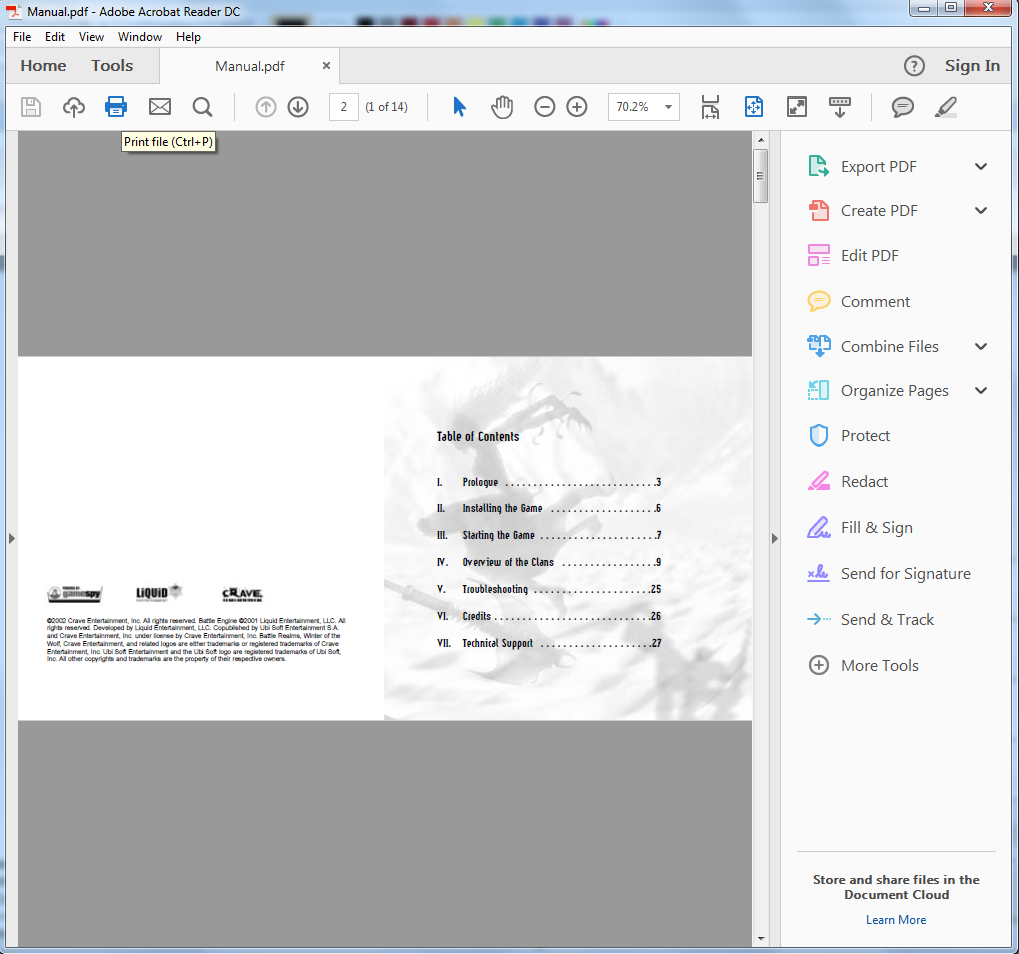
Task: Send file by email envelope icon
Action: click(160, 107)
